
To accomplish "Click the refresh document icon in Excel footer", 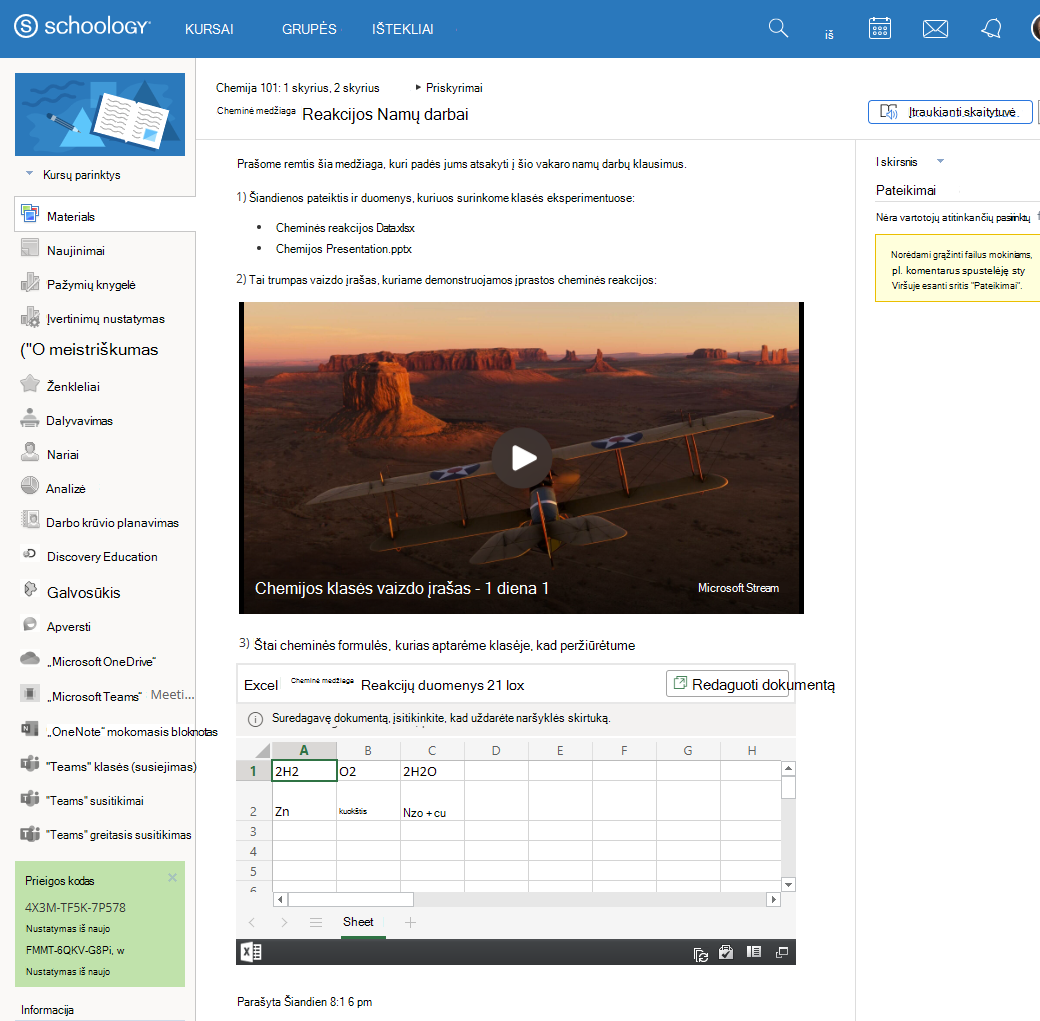I will pos(700,954).
